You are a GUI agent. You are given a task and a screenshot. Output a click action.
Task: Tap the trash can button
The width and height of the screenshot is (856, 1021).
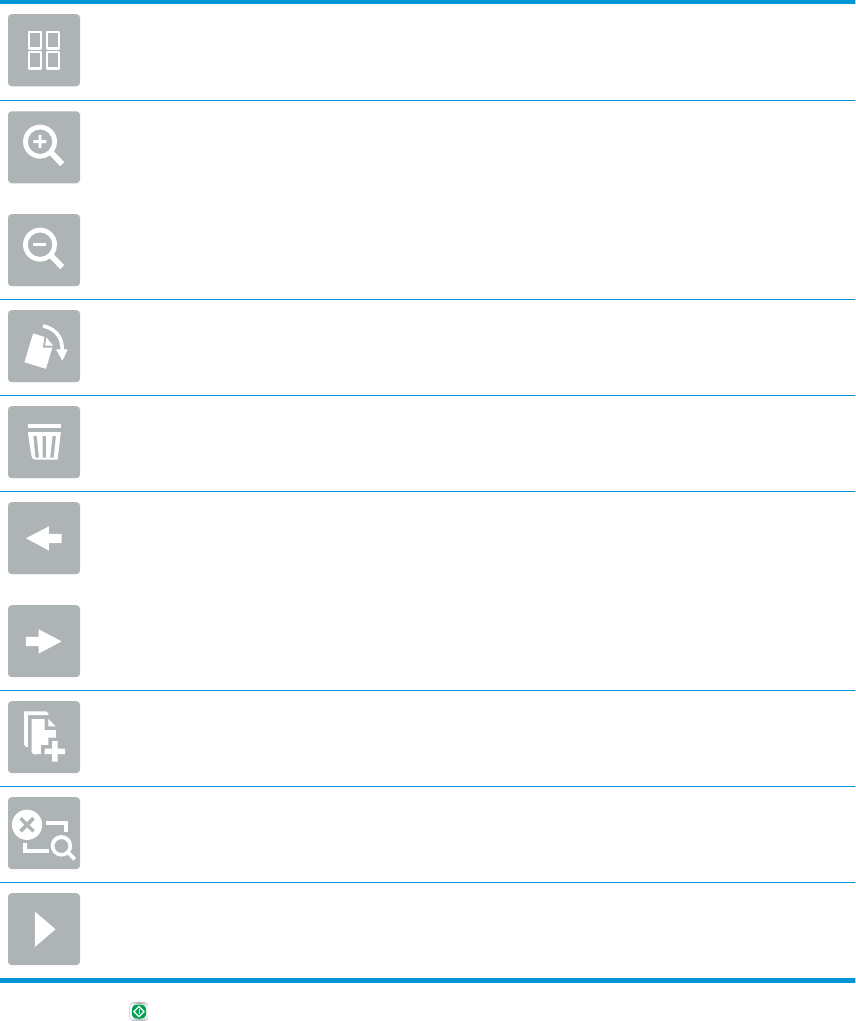pos(44,442)
